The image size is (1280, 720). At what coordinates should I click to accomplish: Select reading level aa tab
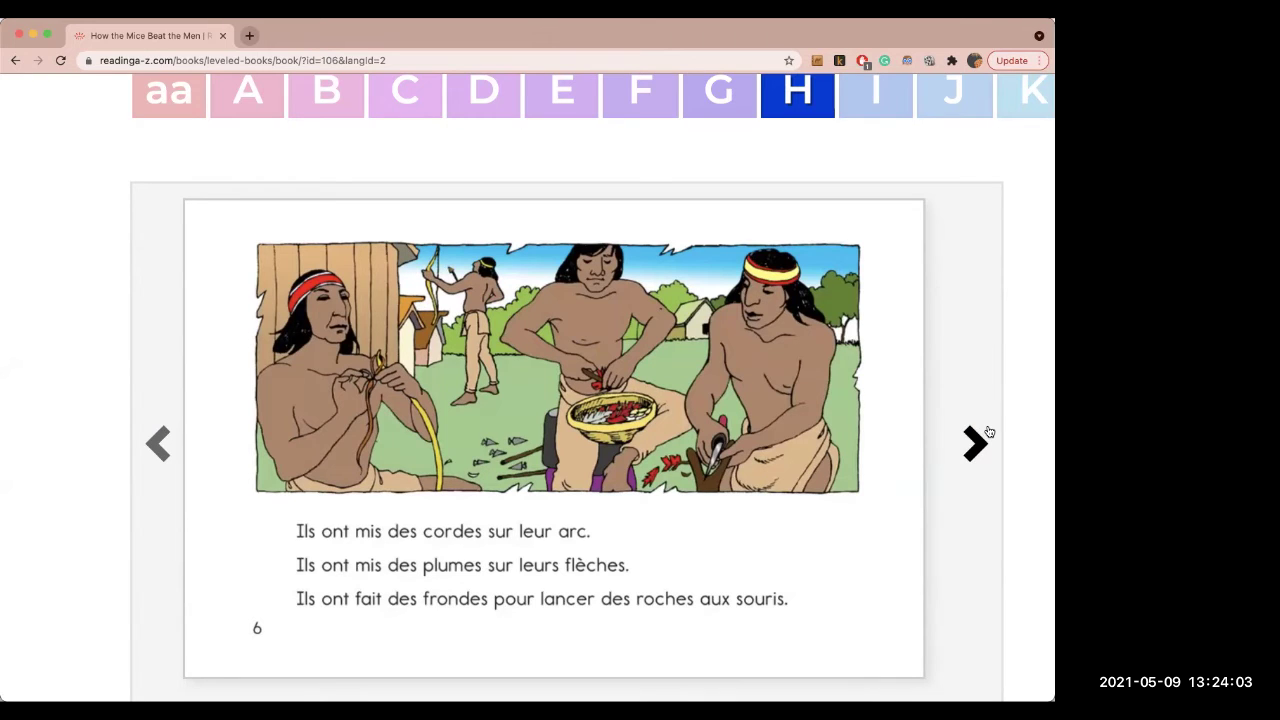(x=169, y=94)
